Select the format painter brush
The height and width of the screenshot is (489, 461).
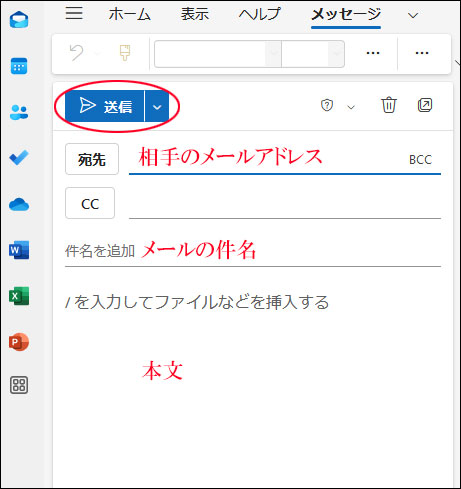point(125,53)
